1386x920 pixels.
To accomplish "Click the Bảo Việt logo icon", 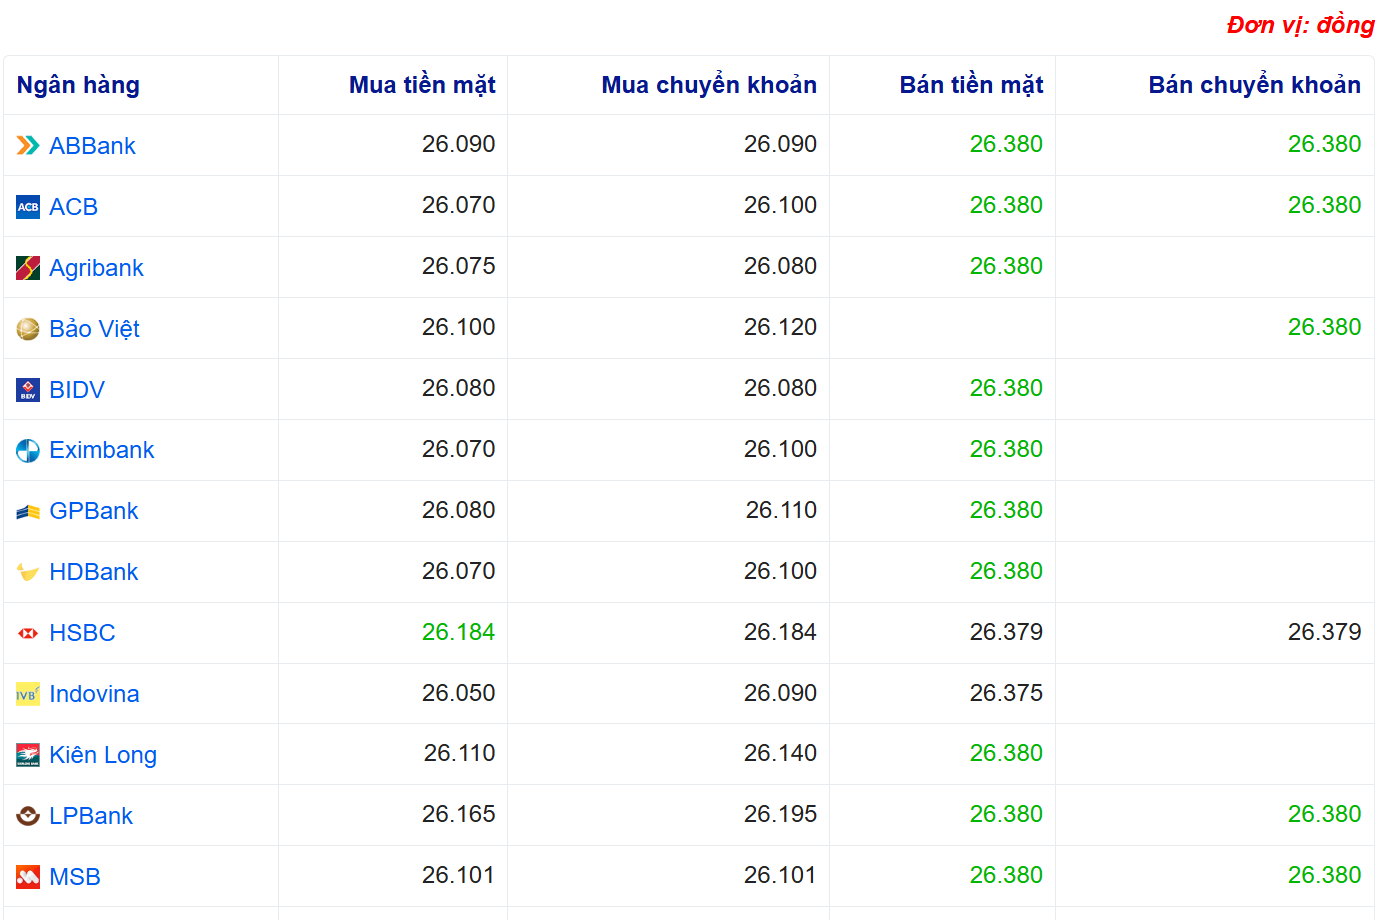I will coord(28,329).
